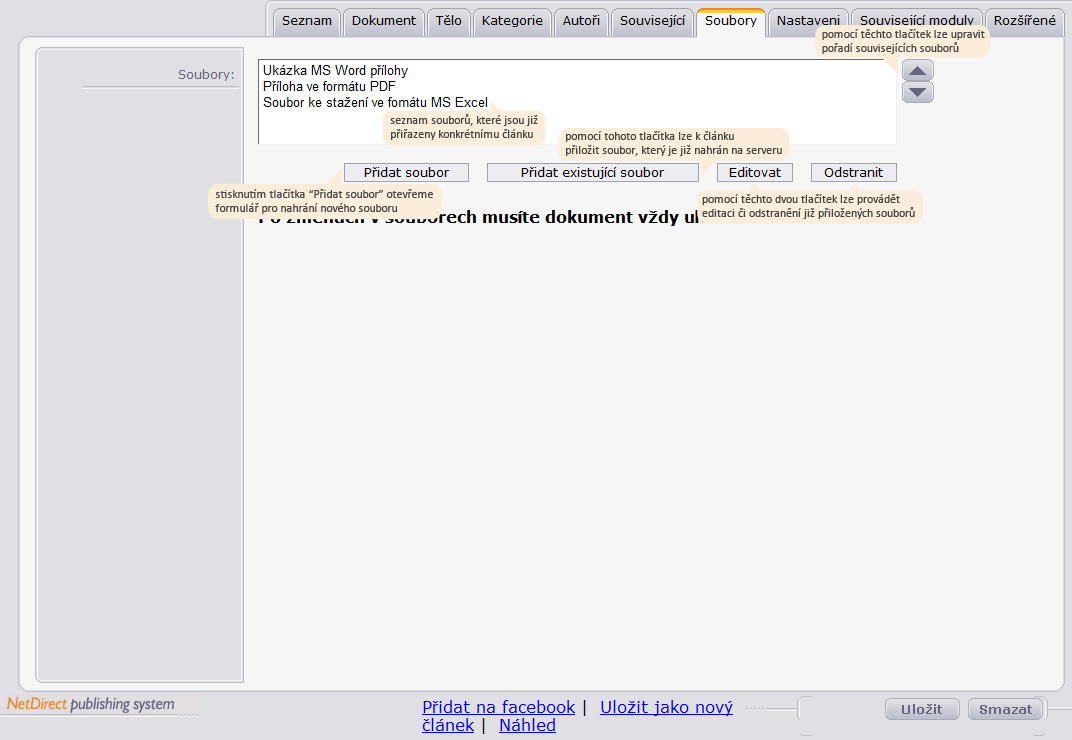Switch to the Dokument tab
Viewport: 1072px width, 740px height.
point(384,21)
